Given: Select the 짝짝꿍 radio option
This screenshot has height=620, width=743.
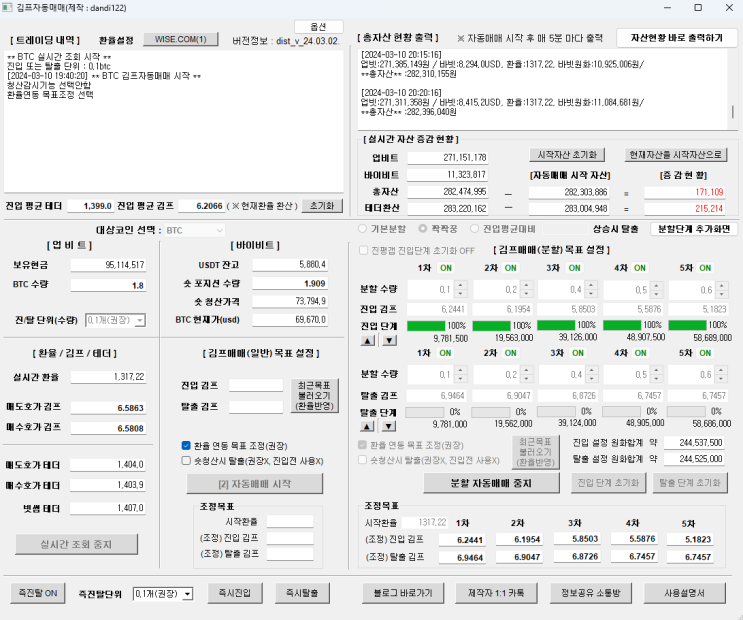Looking at the screenshot, I should (423, 228).
